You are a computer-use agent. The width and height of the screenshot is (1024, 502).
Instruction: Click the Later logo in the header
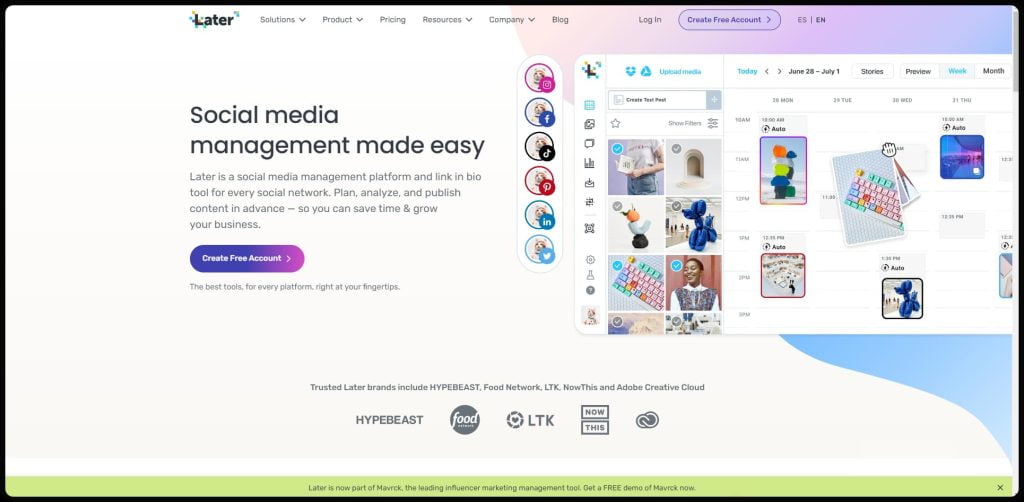(x=214, y=20)
